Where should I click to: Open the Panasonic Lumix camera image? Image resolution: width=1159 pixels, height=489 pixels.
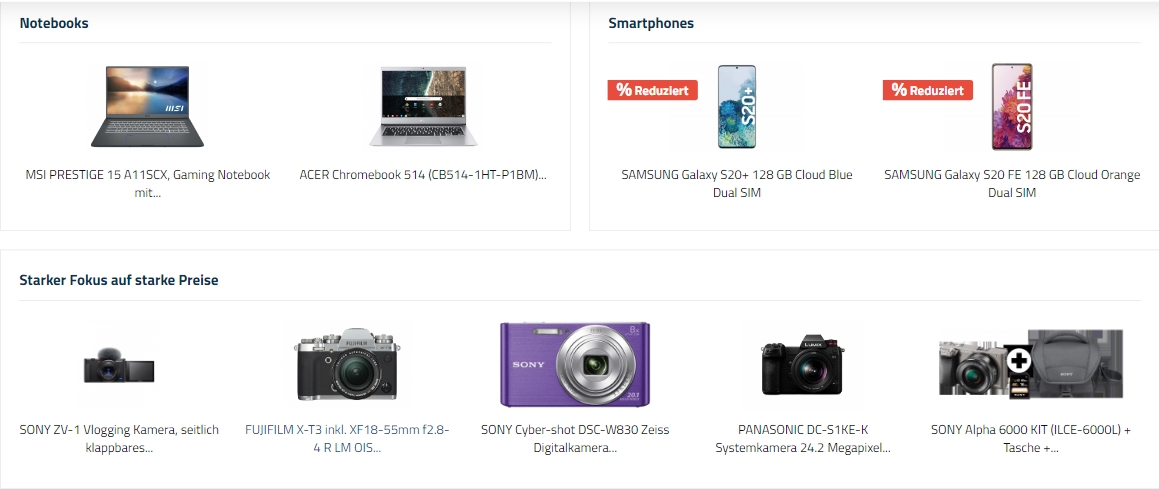pyautogui.click(x=803, y=365)
